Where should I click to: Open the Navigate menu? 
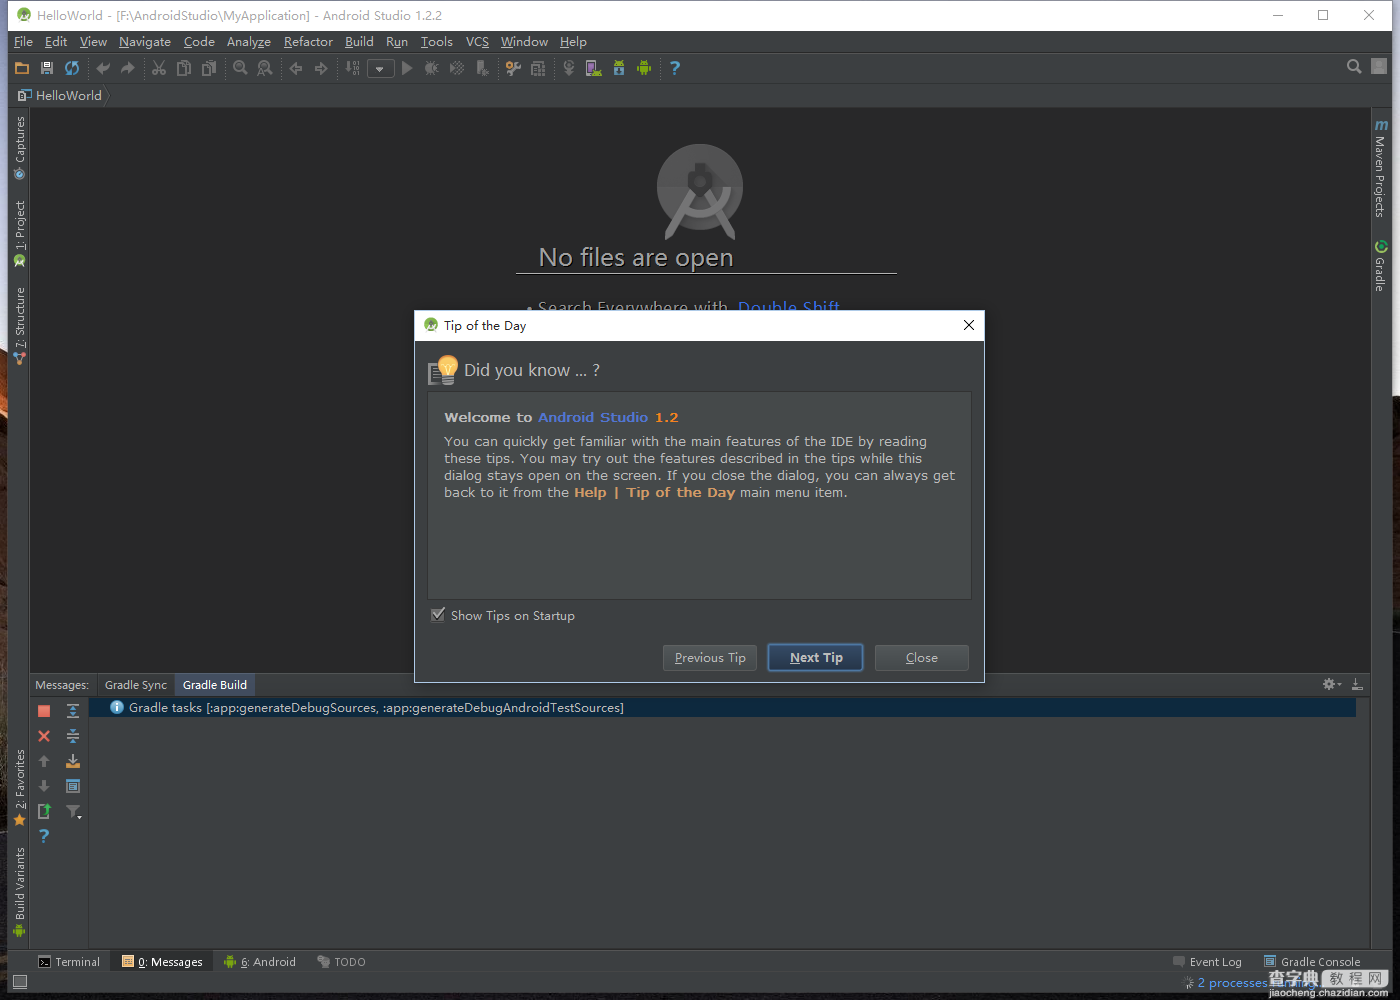click(145, 42)
